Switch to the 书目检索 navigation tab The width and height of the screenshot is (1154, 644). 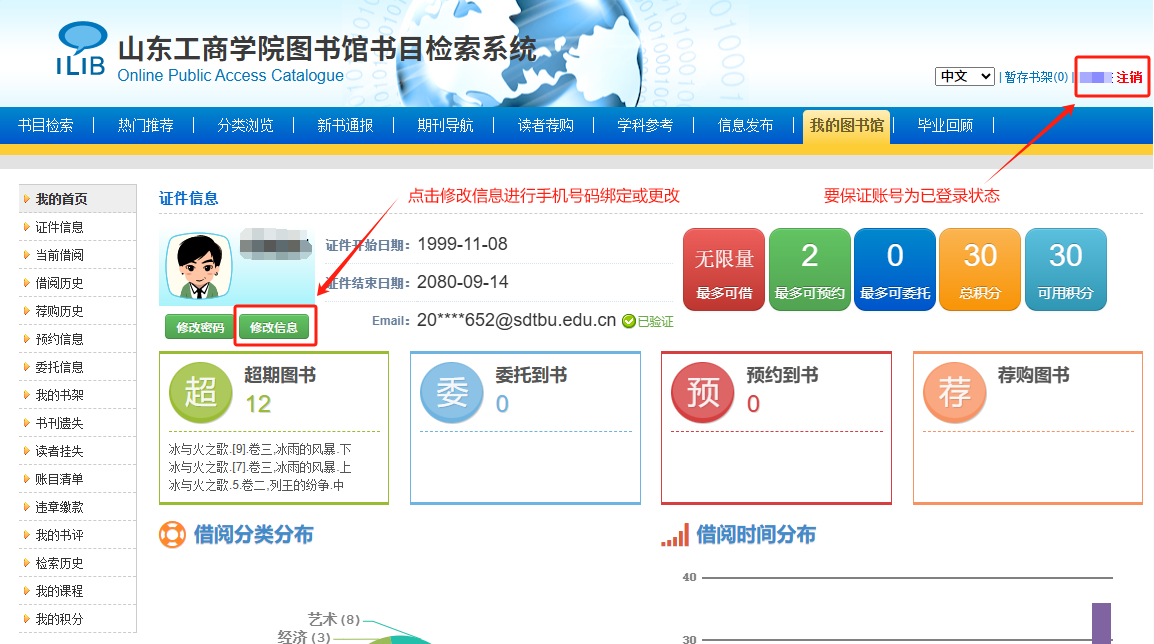(46, 126)
